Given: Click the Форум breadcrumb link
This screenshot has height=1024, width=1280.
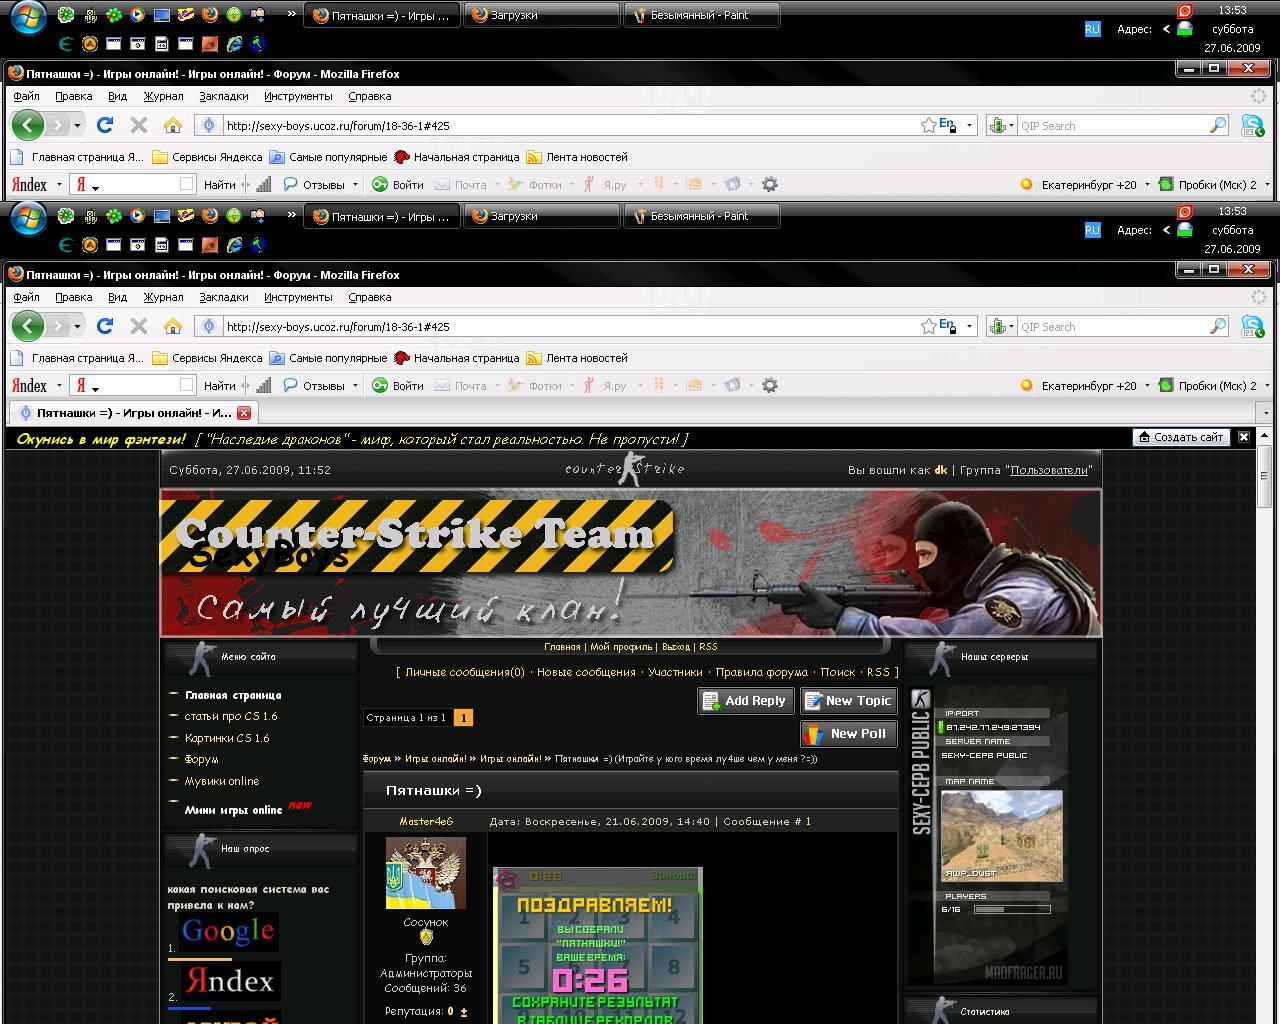Looking at the screenshot, I should (x=376, y=758).
